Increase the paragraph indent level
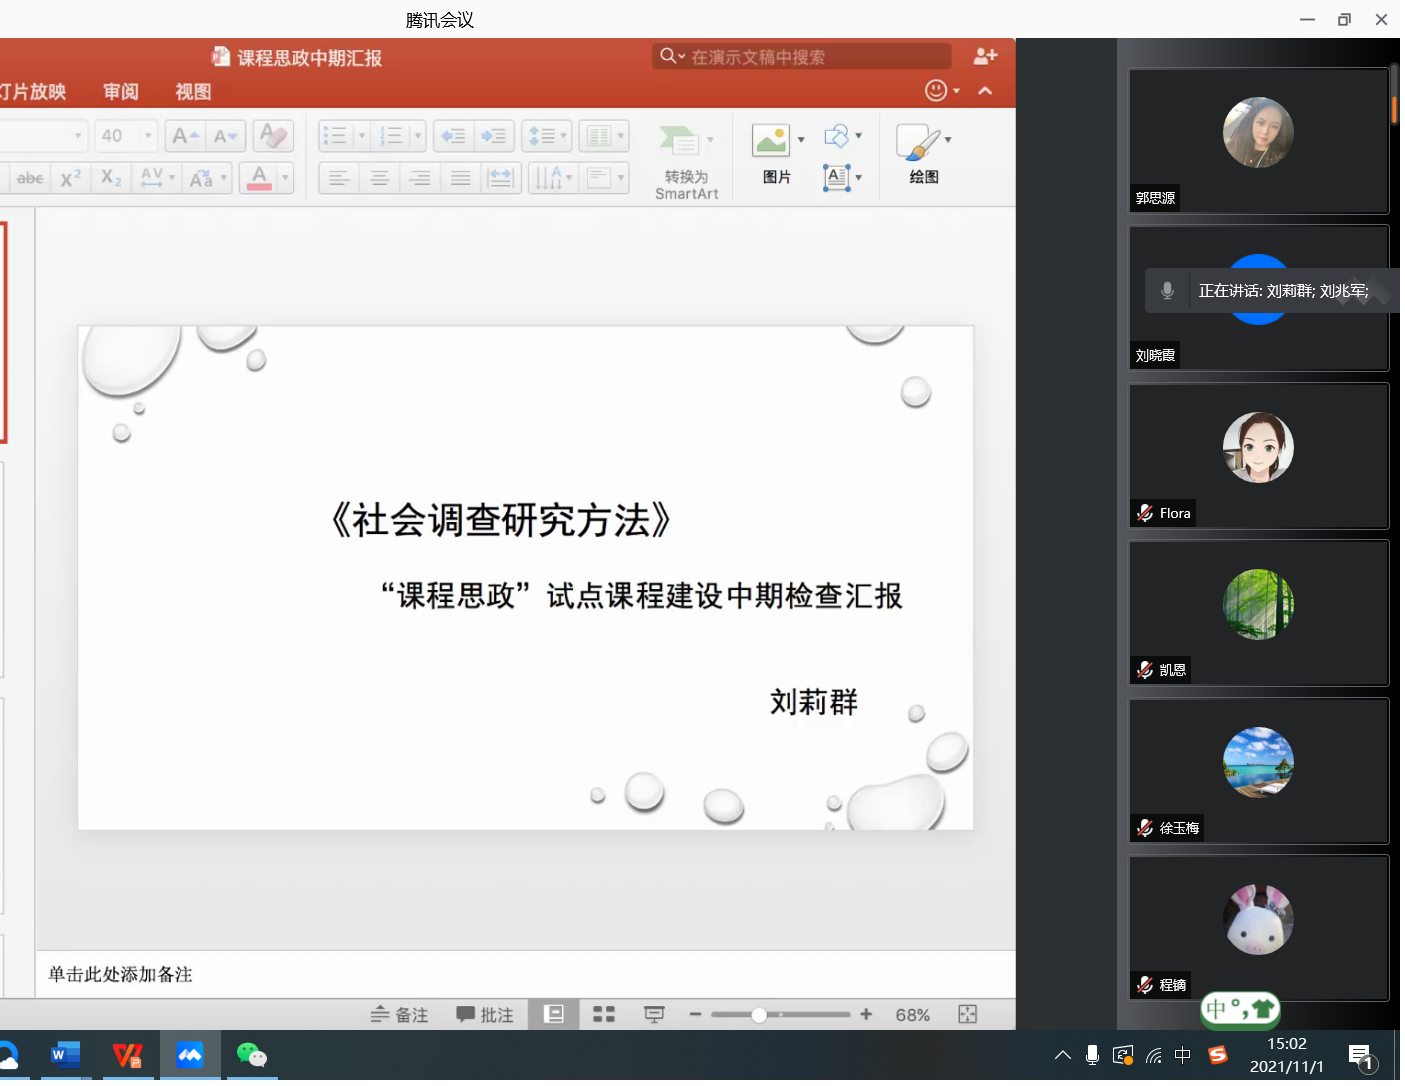The width and height of the screenshot is (1405, 1086). pyautogui.click(x=494, y=136)
